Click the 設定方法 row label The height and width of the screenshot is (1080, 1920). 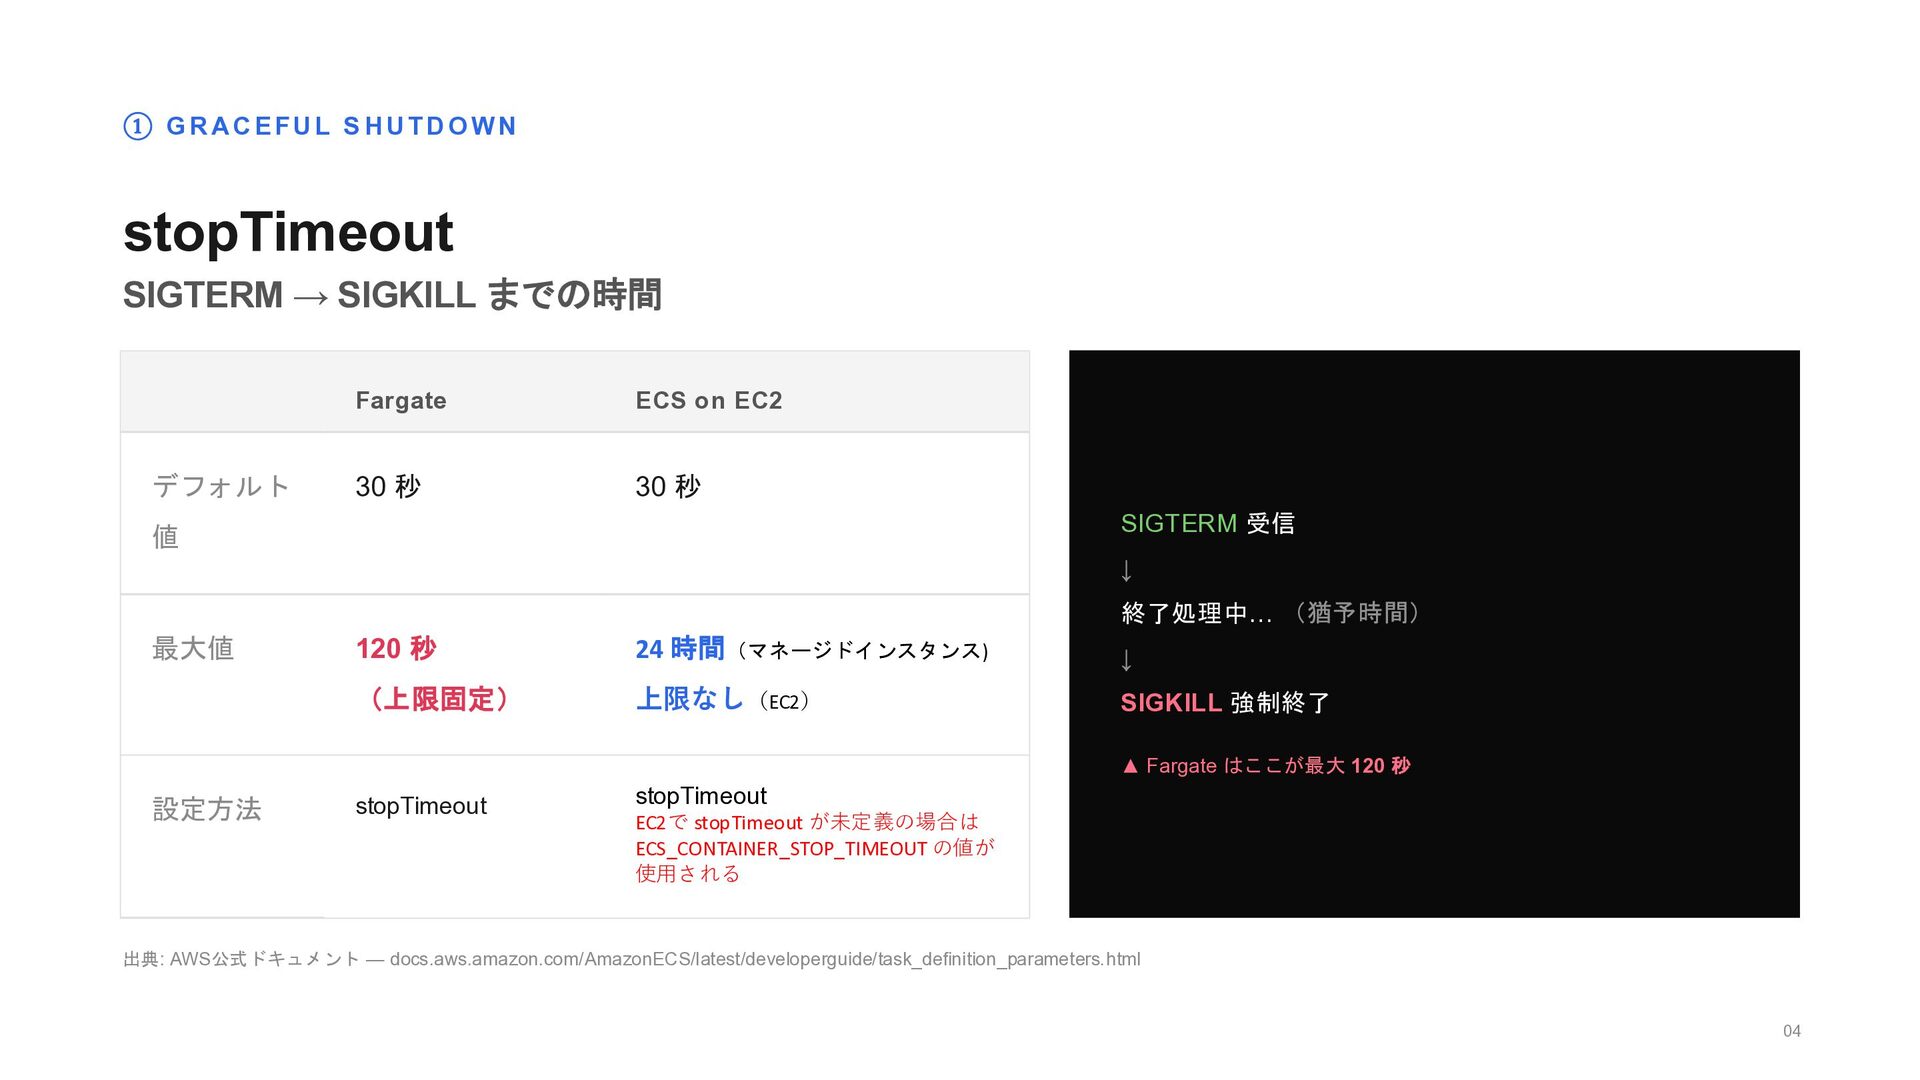[207, 809]
